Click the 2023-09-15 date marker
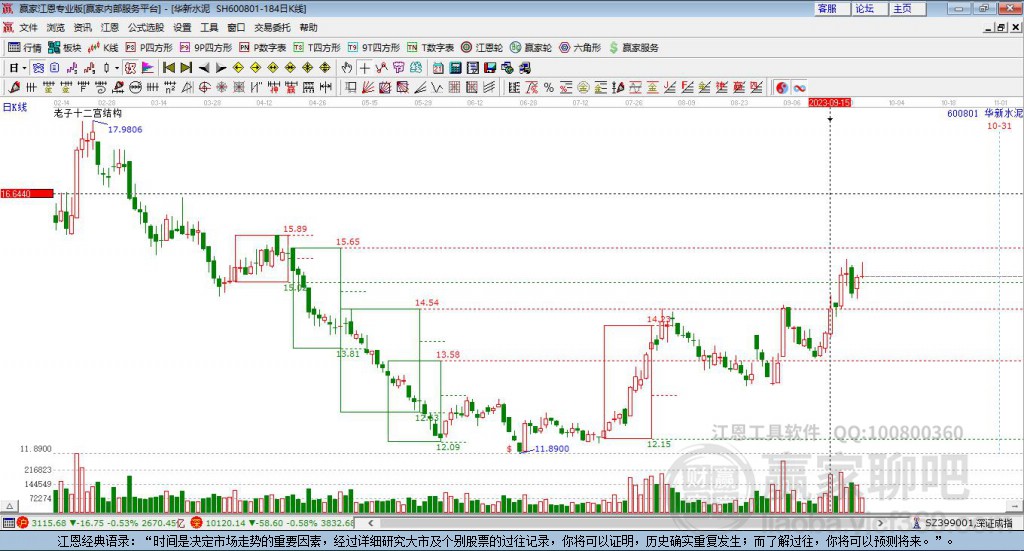Viewport: 1024px width, 551px height. (x=829, y=103)
